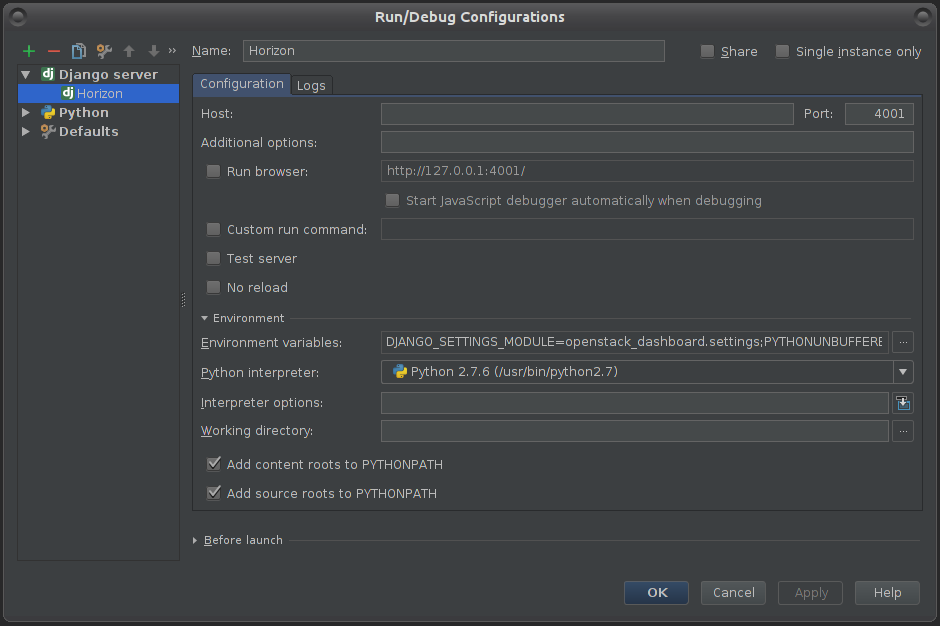Apply the configuration changes

[810, 592]
